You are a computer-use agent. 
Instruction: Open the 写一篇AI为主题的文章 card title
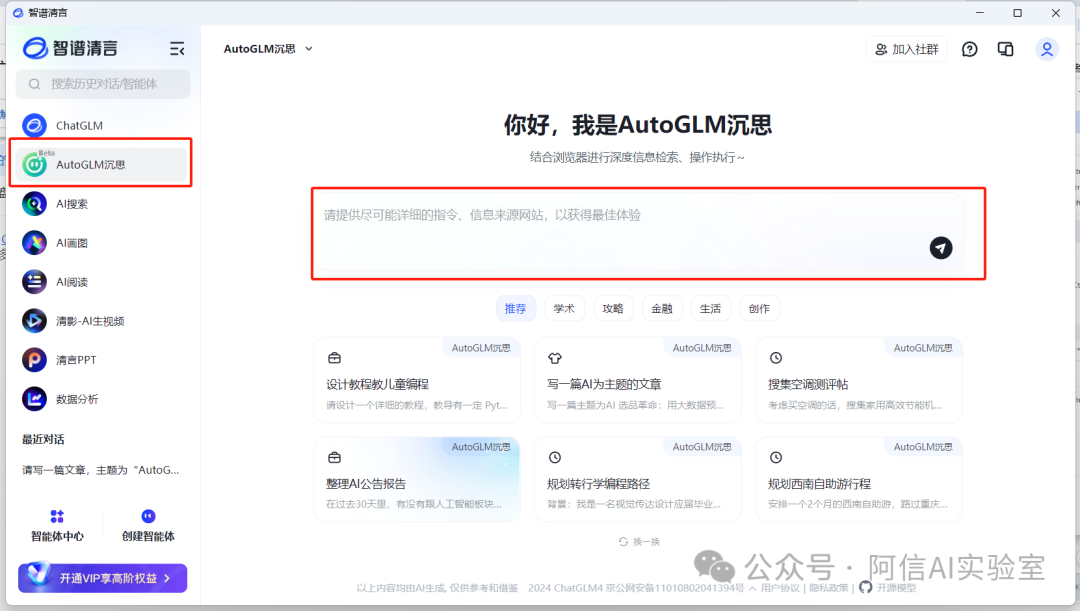click(604, 384)
